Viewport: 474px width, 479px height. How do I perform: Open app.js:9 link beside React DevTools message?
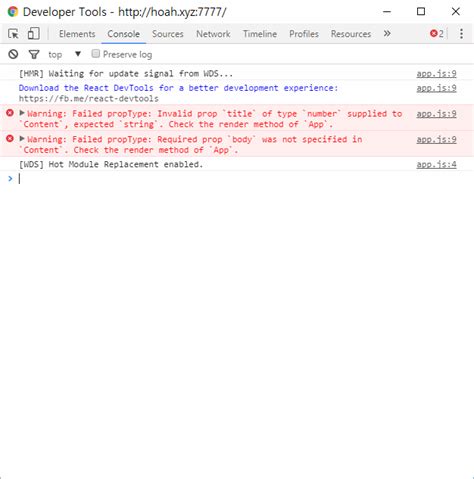click(x=436, y=88)
